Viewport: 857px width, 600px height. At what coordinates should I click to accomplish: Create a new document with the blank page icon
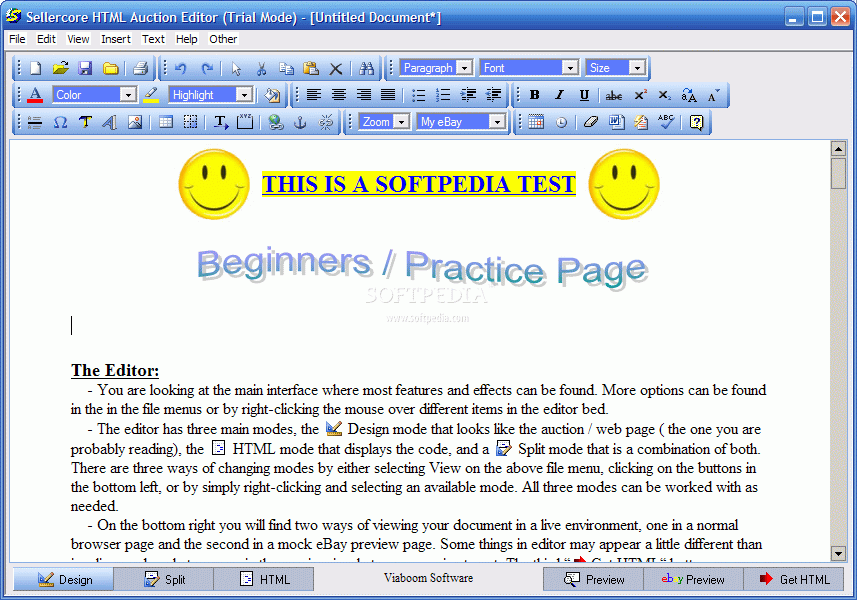(x=36, y=68)
